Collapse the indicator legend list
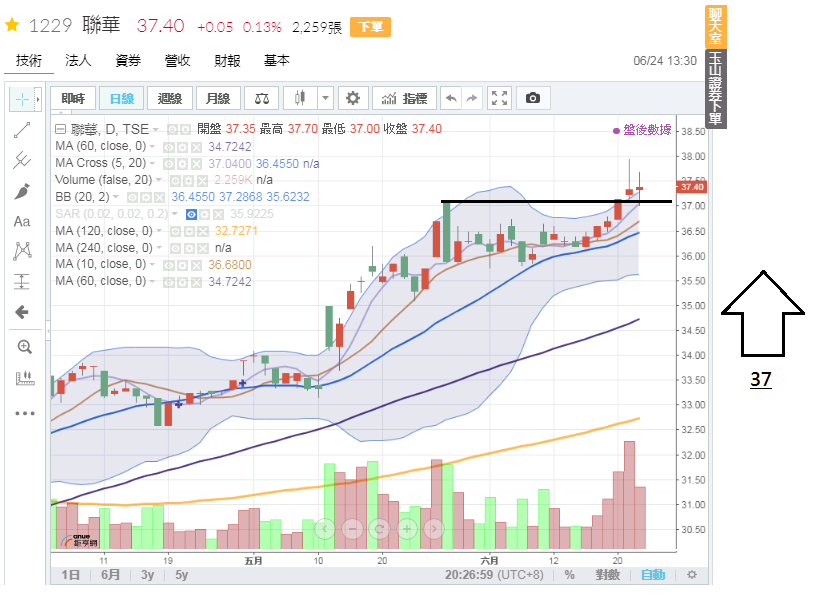Image resolution: width=830 pixels, height=600 pixels. [x=60, y=129]
